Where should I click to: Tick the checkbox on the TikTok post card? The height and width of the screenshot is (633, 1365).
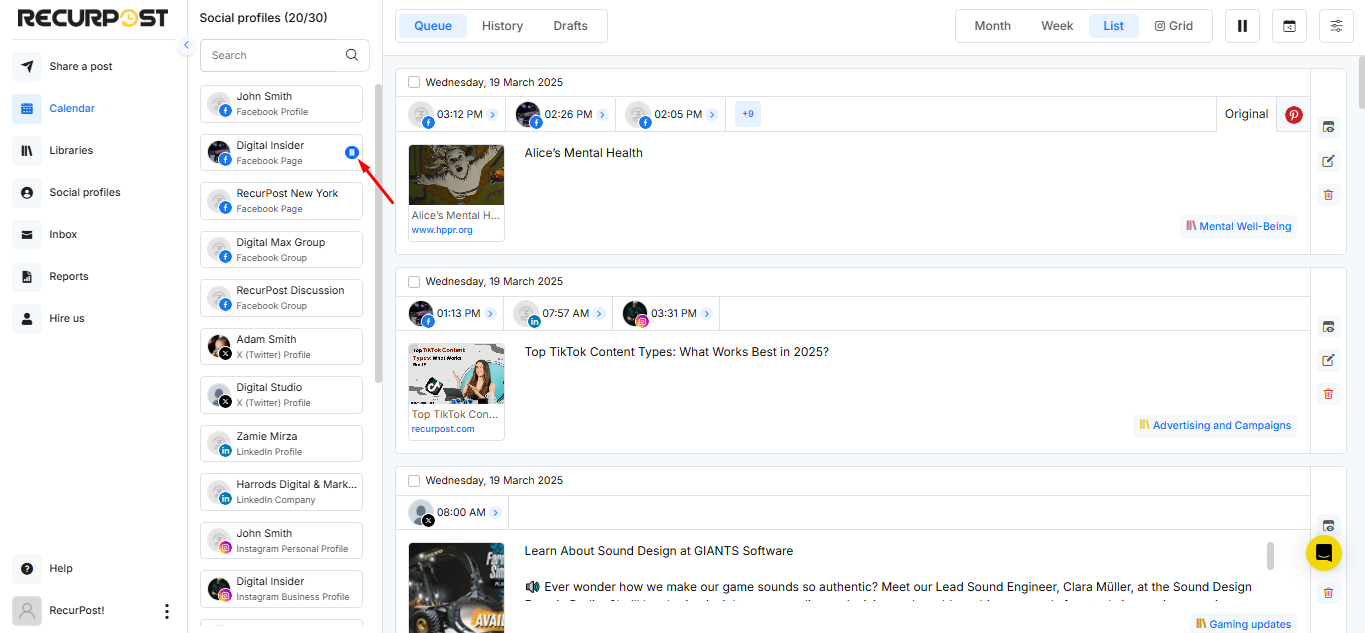click(414, 282)
